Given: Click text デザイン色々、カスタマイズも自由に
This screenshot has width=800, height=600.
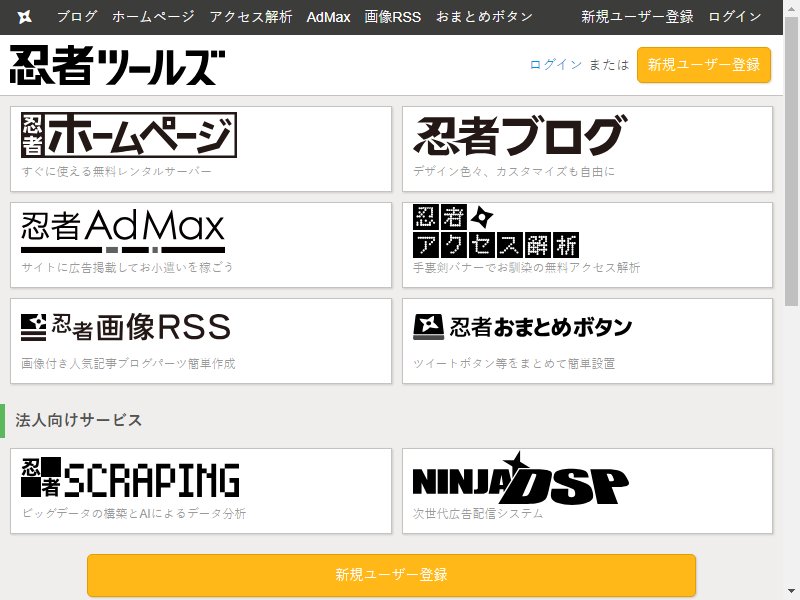Looking at the screenshot, I should pos(514,171).
